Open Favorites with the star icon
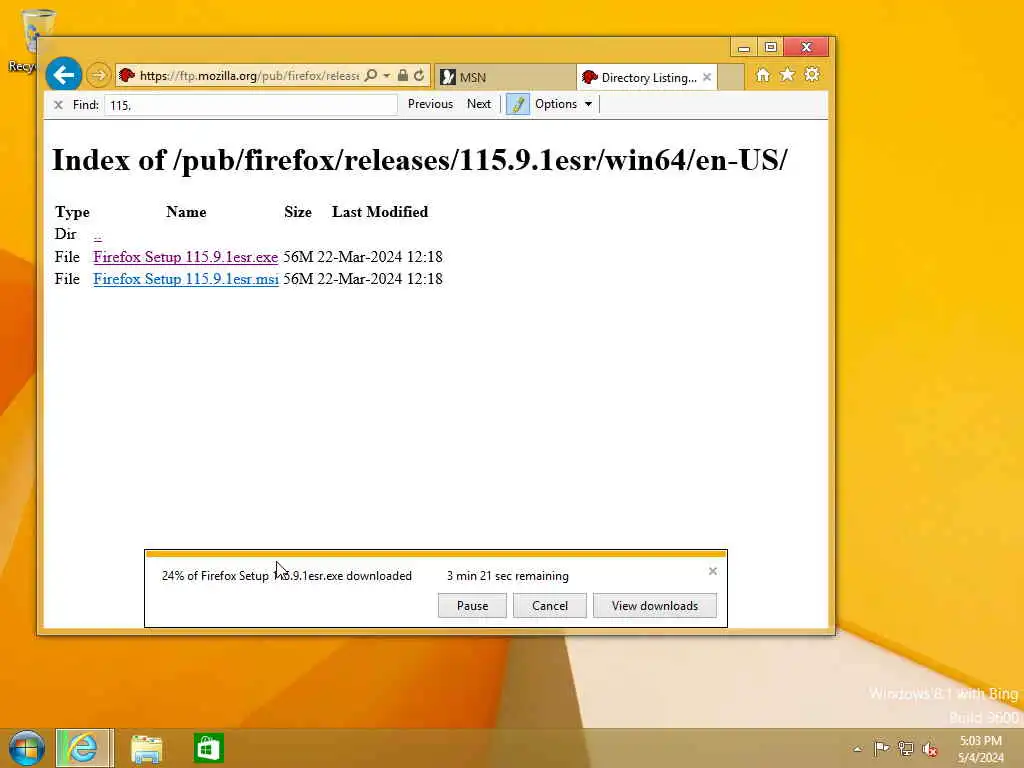Image resolution: width=1024 pixels, height=768 pixels. [x=788, y=75]
